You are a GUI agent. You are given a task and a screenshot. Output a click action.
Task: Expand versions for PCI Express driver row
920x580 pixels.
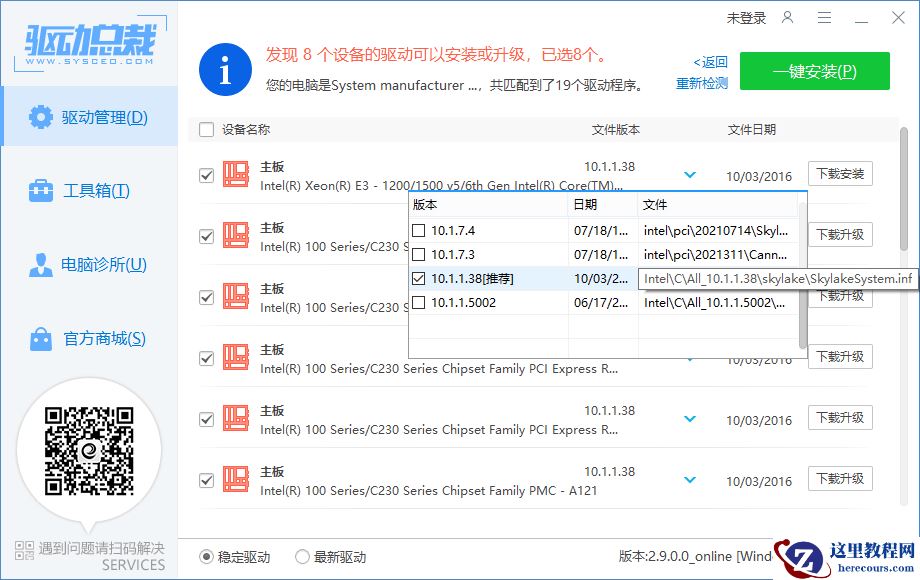pos(688,420)
